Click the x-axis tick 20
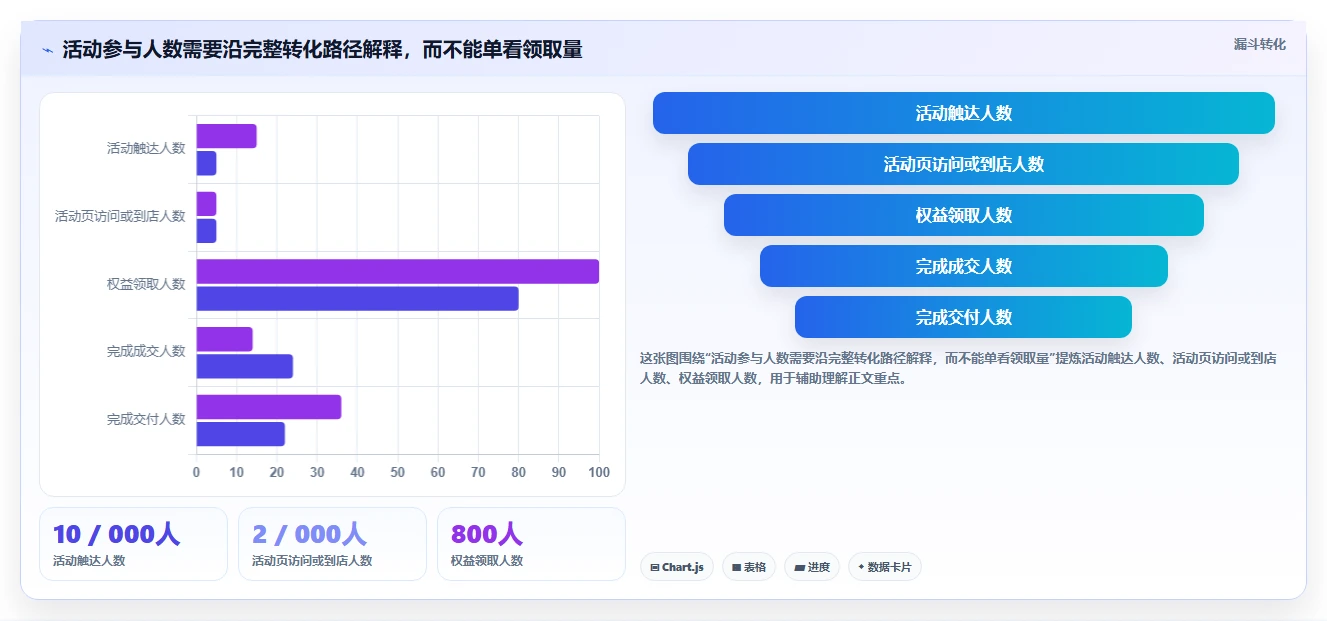 tap(277, 472)
